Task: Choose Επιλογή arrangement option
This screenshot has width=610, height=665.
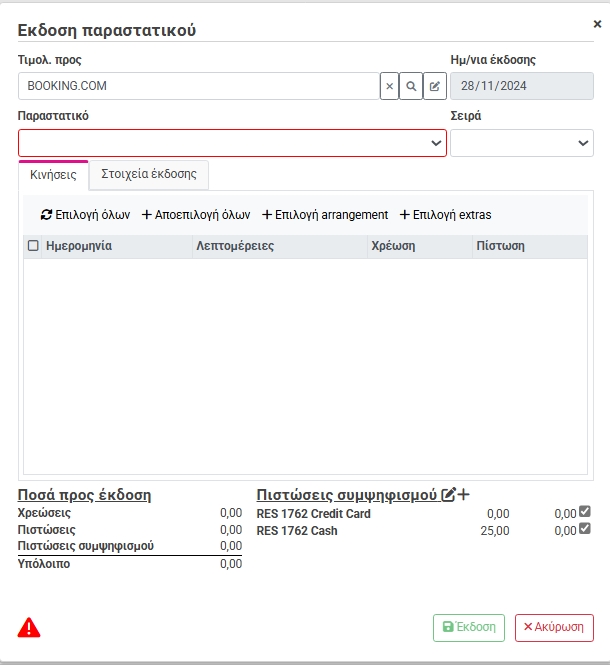Action: tap(325, 215)
